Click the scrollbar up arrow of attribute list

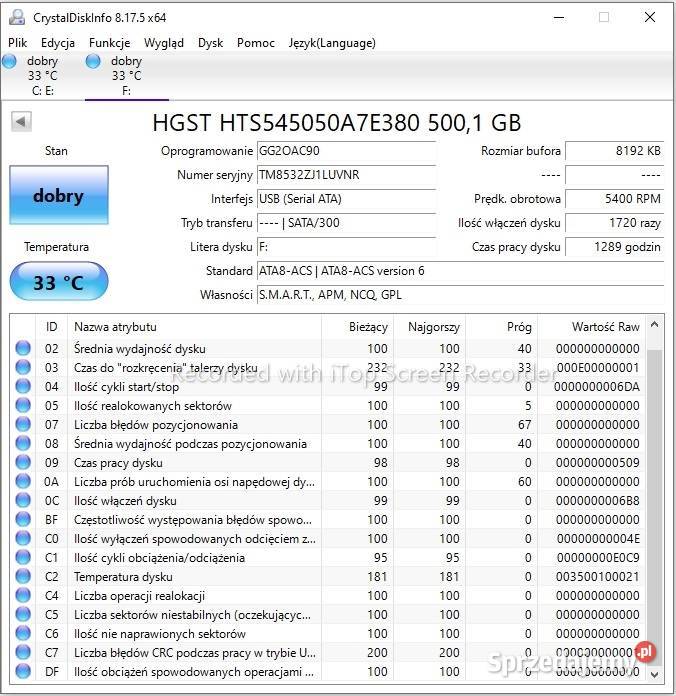(x=654, y=325)
